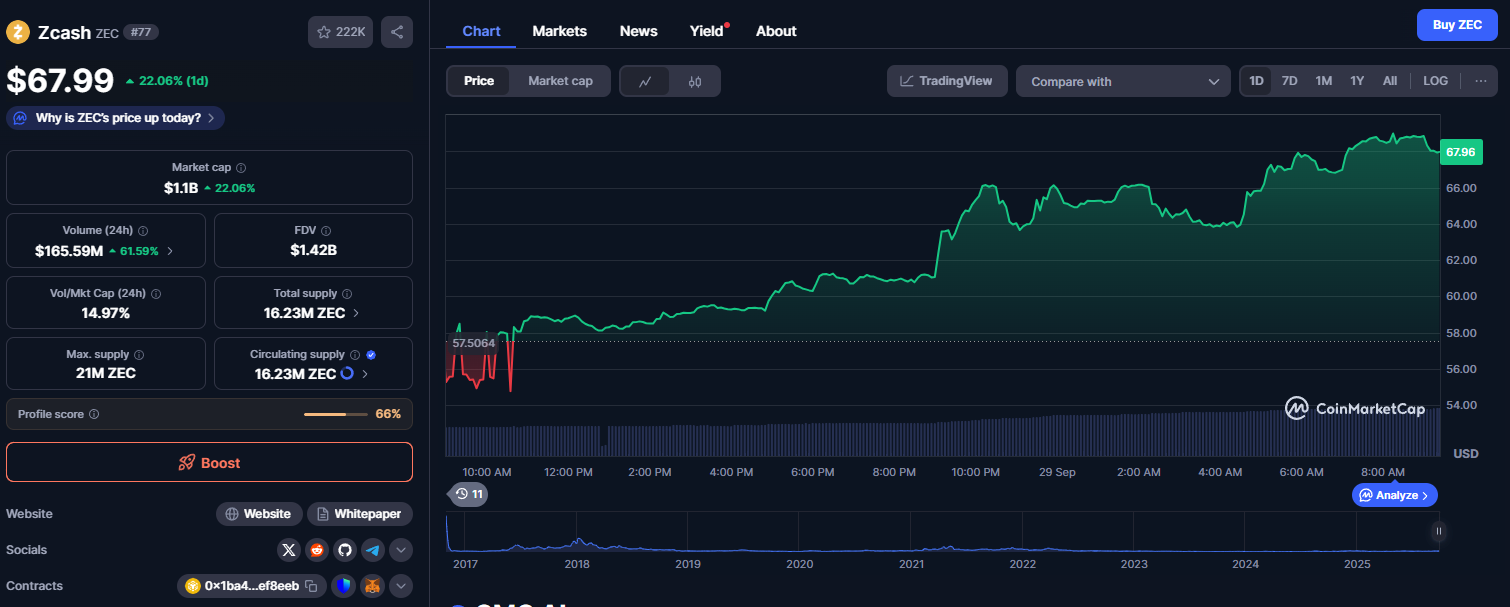This screenshot has width=1510, height=607.
Task: Add Zcash to watchlist via star button
Action: (x=341, y=32)
